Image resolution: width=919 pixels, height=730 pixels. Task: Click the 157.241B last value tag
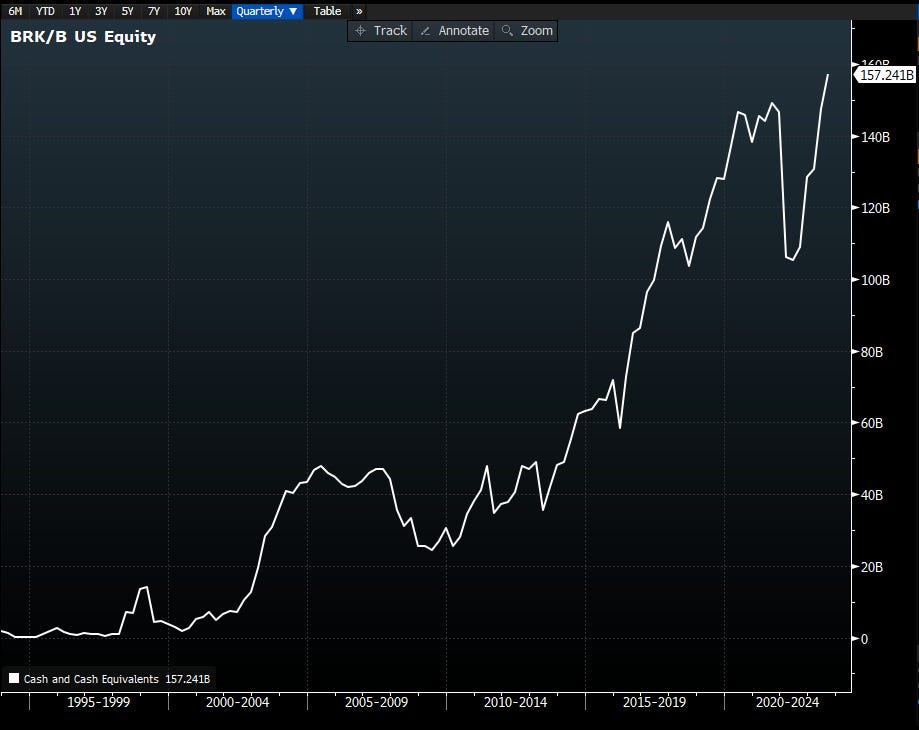(x=885, y=75)
